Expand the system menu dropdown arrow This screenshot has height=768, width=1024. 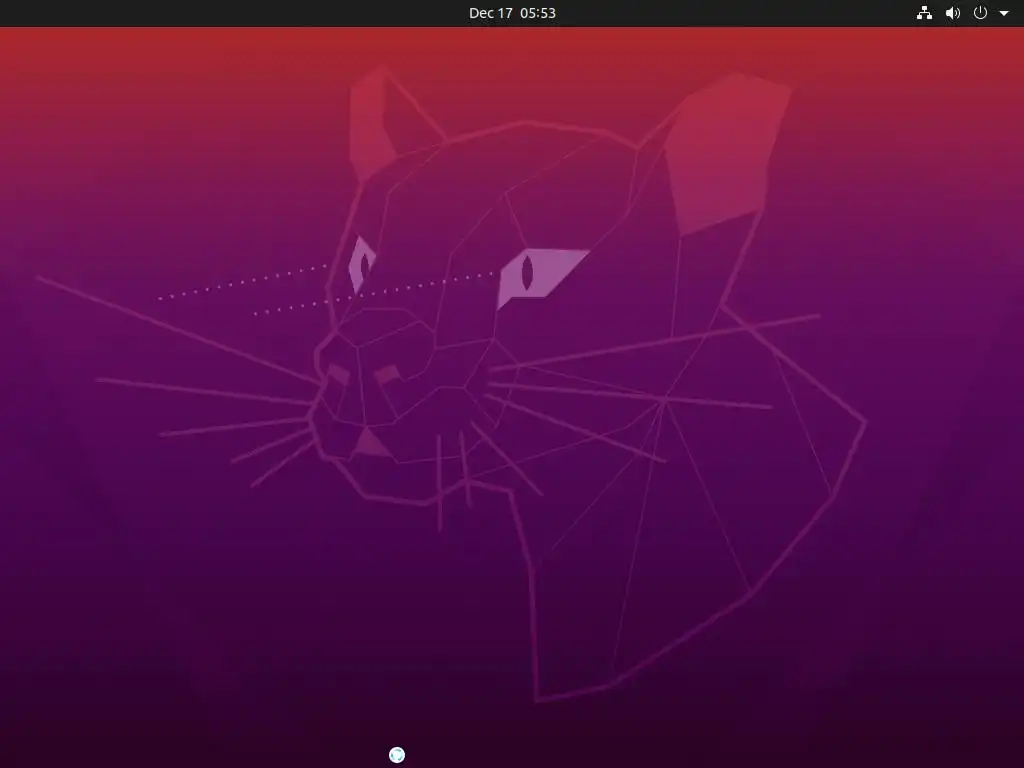(x=1004, y=13)
